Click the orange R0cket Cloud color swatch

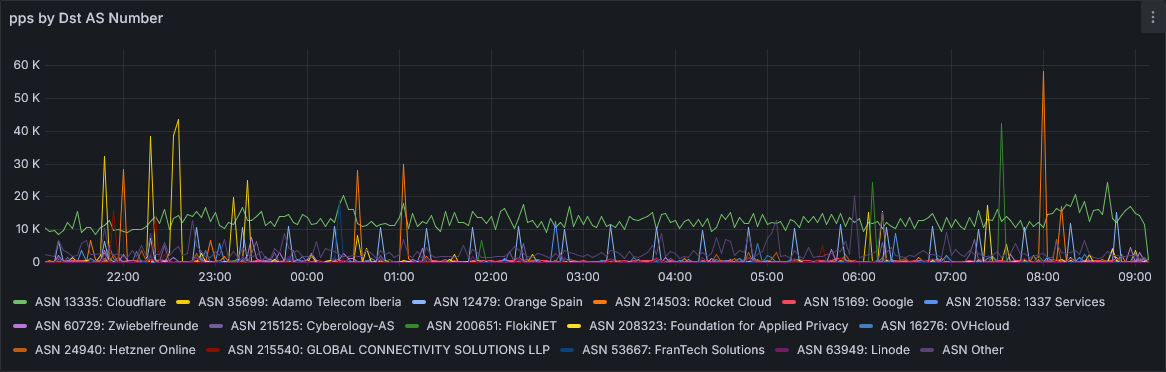pos(601,303)
